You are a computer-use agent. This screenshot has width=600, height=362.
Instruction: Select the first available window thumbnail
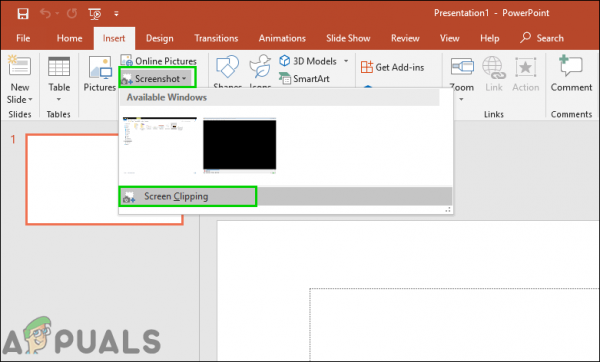click(x=160, y=145)
